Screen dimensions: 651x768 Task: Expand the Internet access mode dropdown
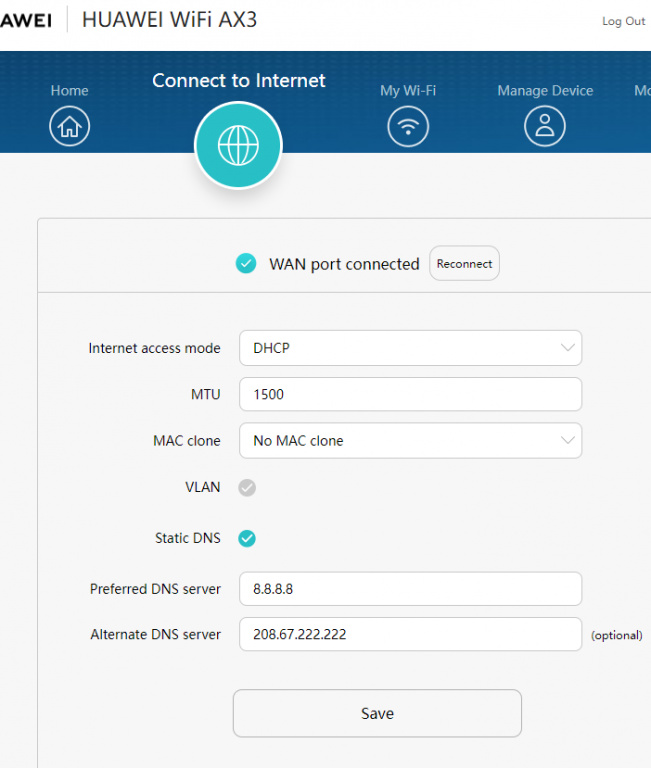[x=410, y=349]
